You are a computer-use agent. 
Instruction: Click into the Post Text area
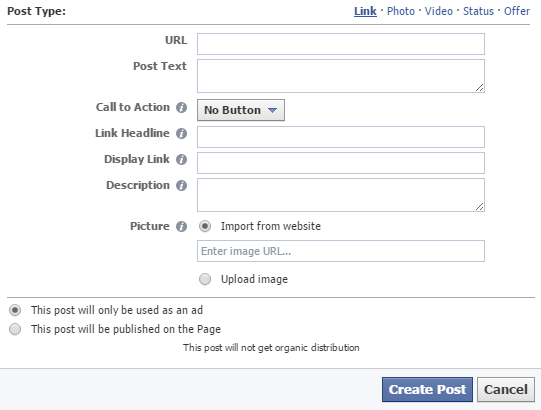(x=341, y=76)
